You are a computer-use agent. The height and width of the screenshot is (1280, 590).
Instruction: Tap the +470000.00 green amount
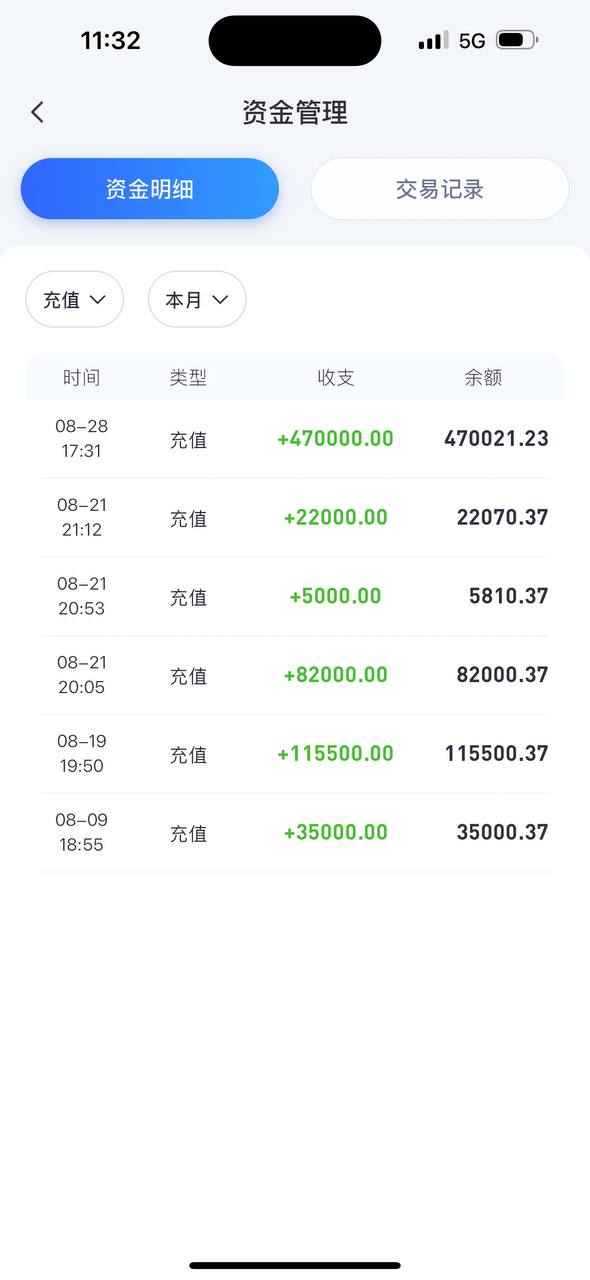[336, 438]
